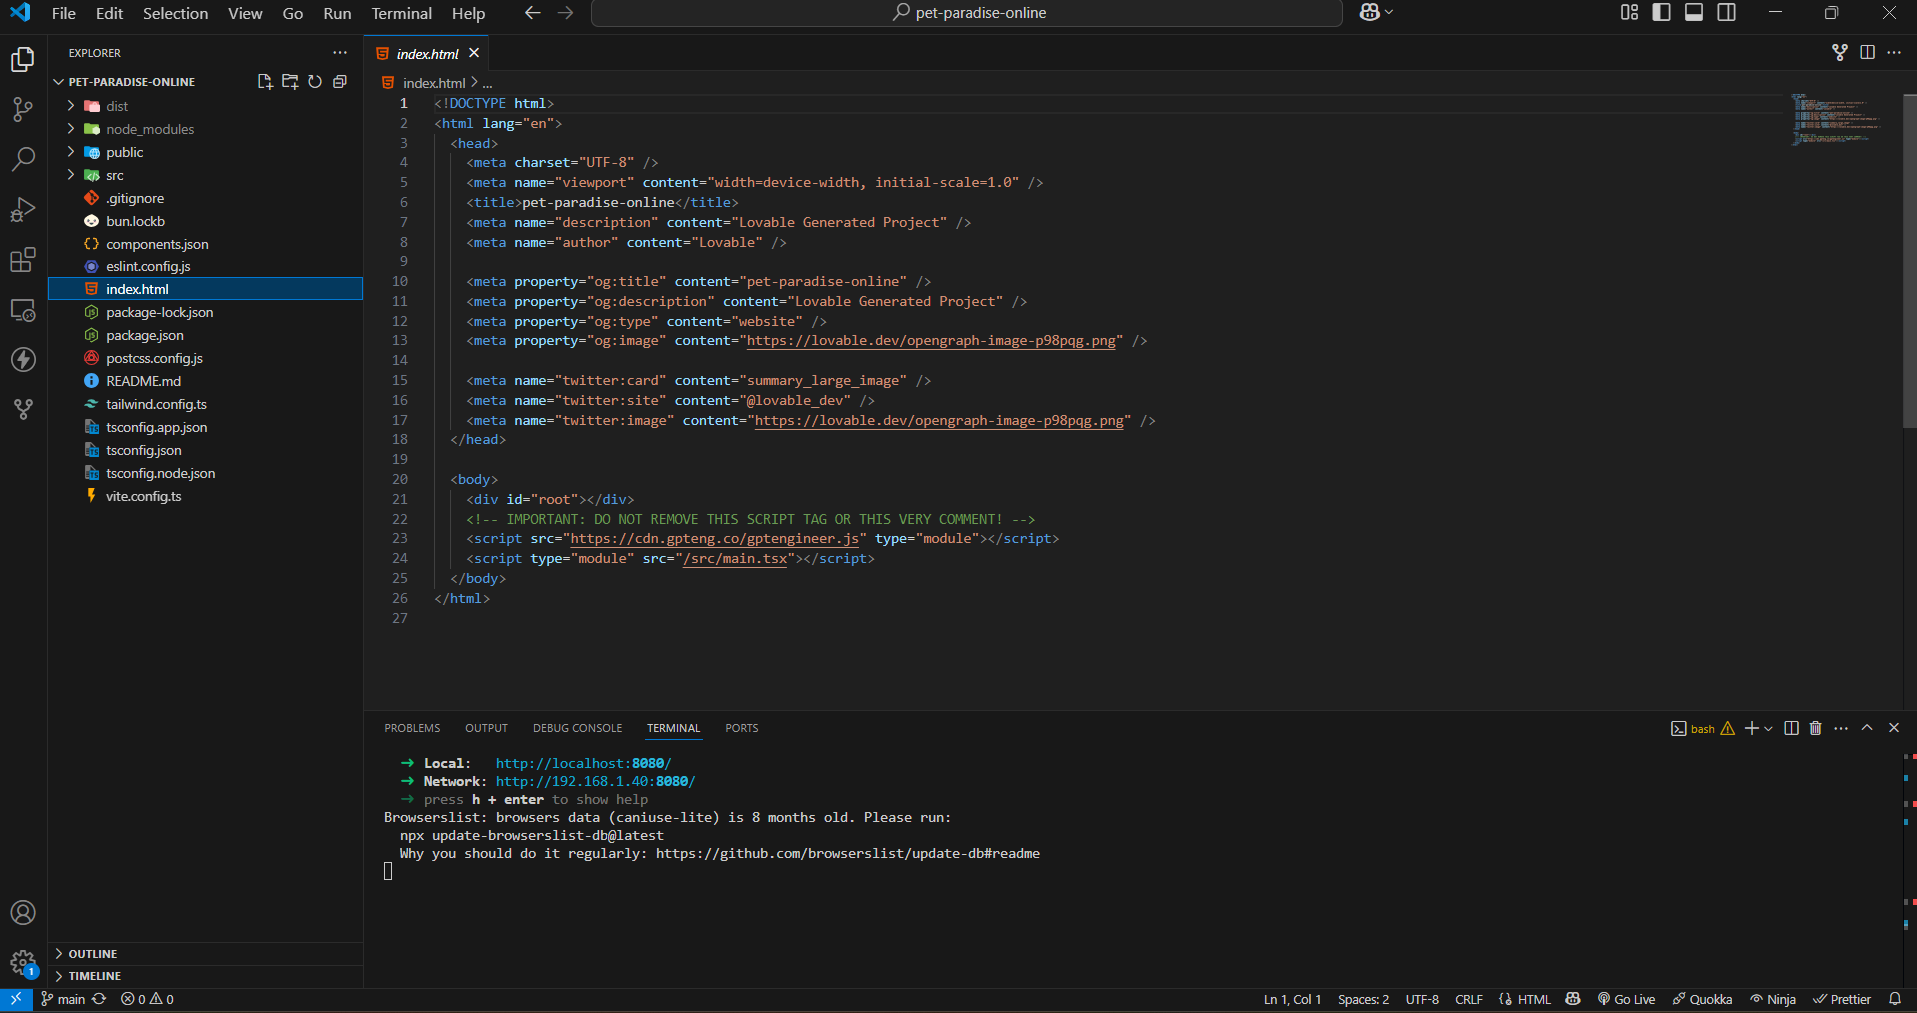Refresh the Explorer file tree
This screenshot has width=1917, height=1013.
(315, 82)
